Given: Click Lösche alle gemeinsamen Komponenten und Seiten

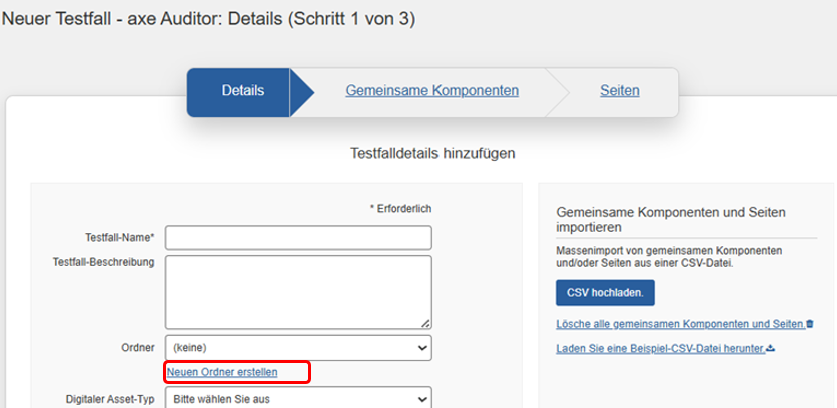Looking at the screenshot, I should [x=680, y=324].
